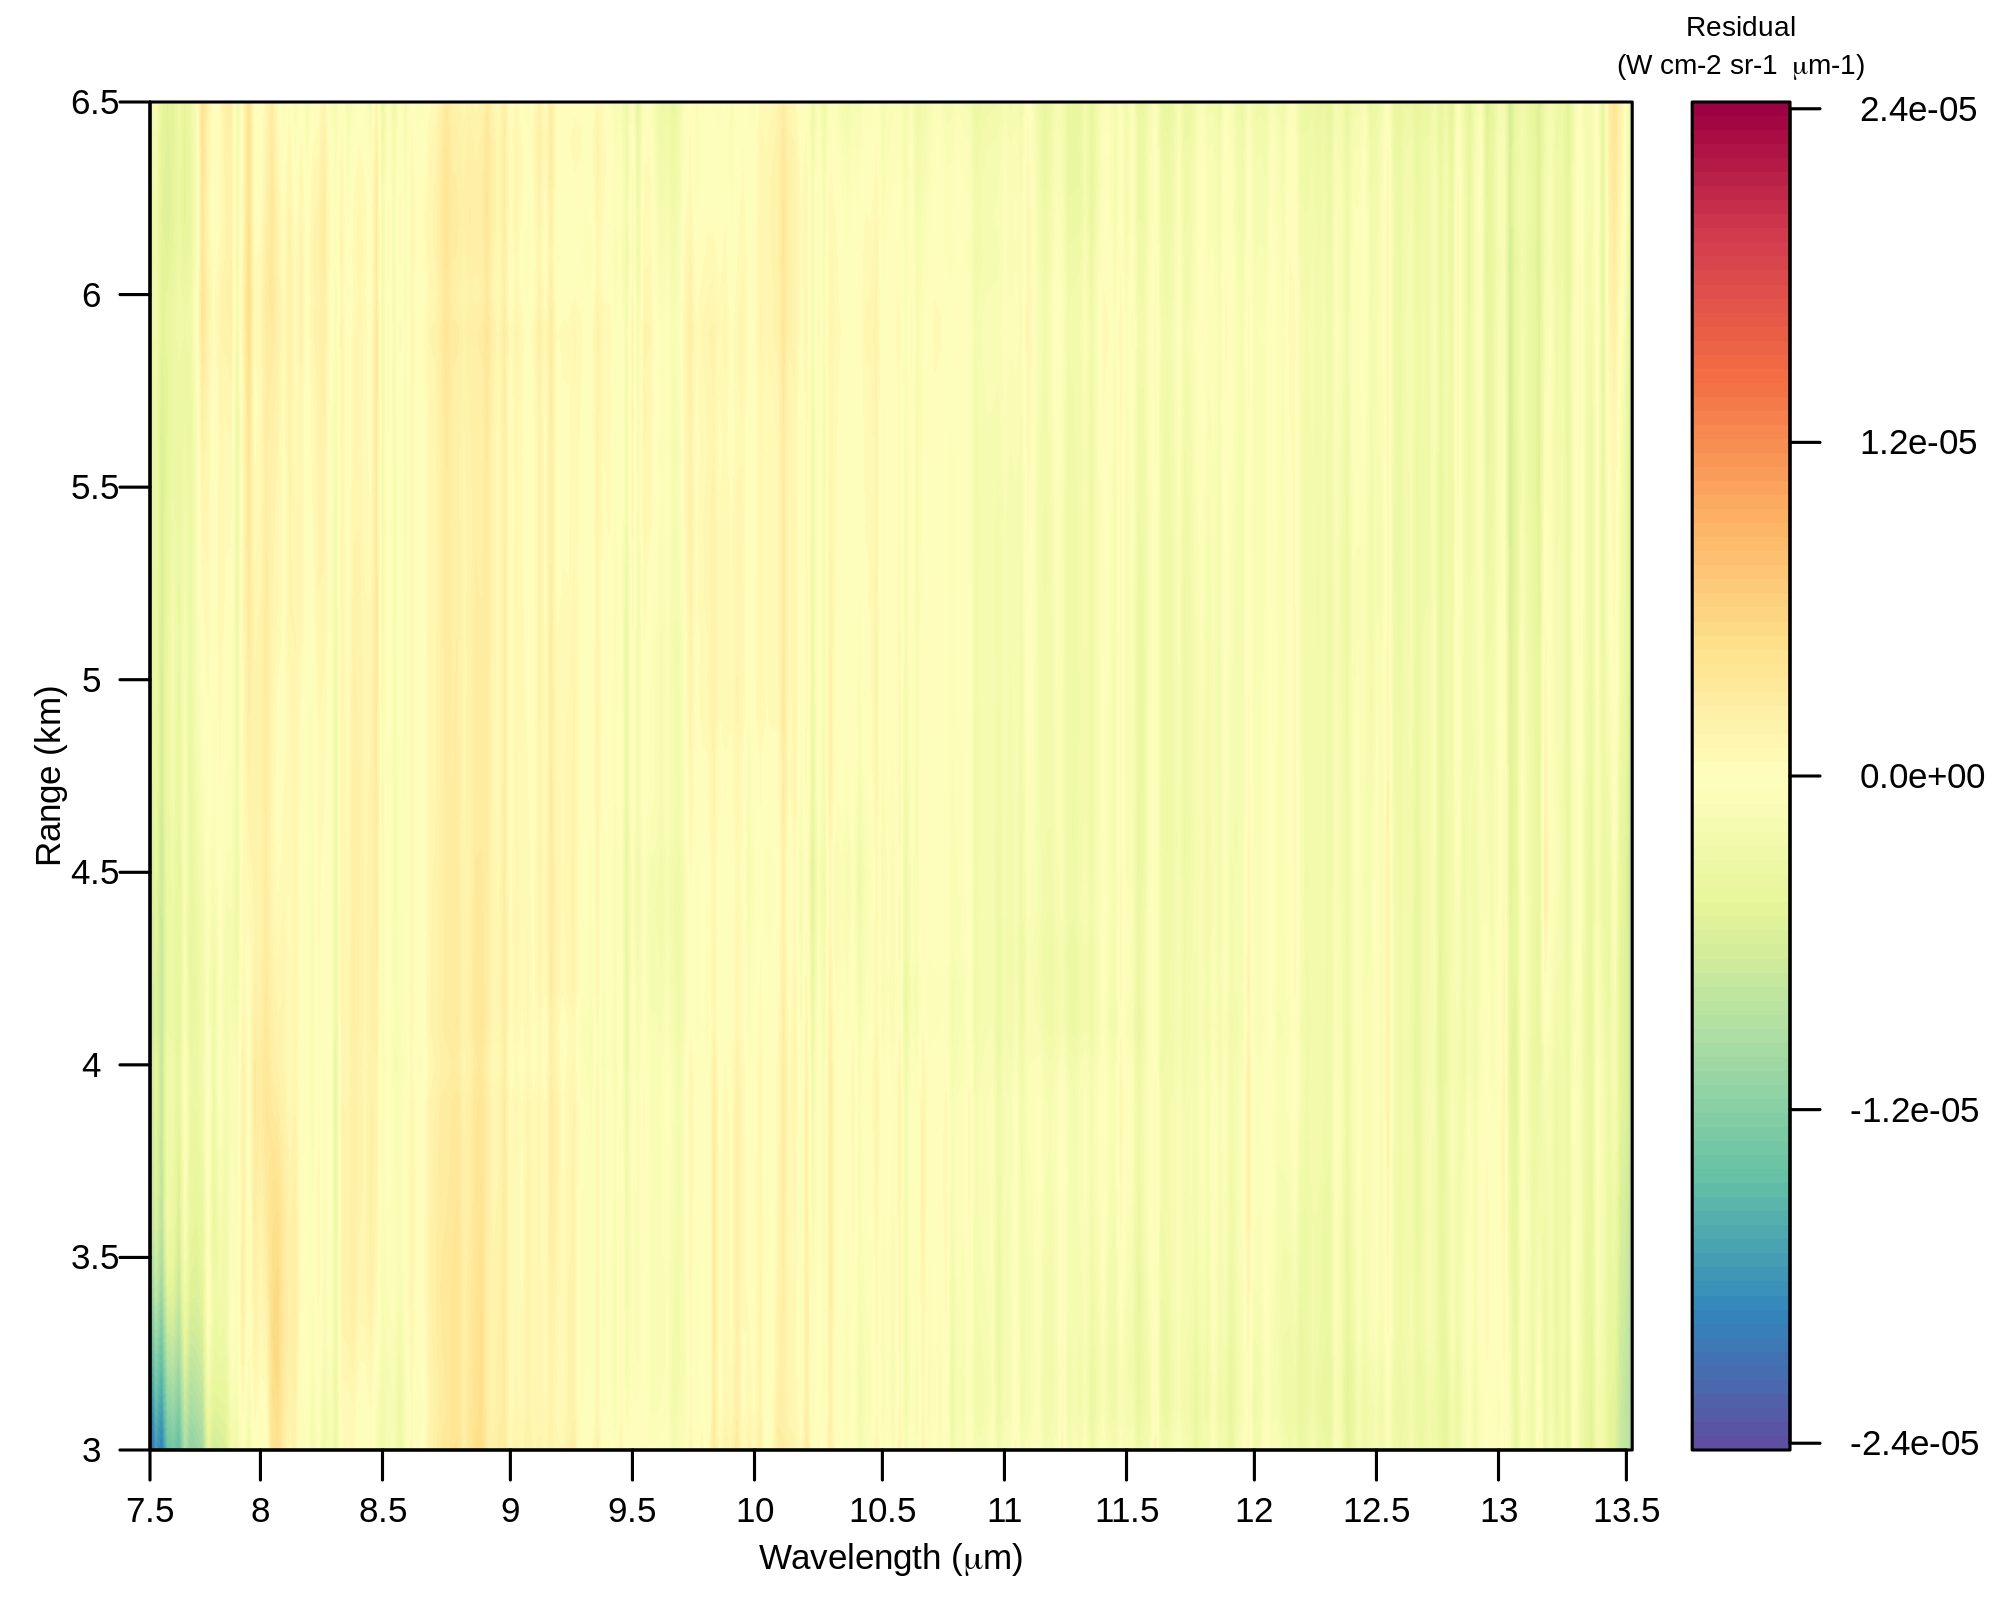Click the 13.5 wavelength tick label
This screenshot has width=2000, height=1600.
click(x=1626, y=1511)
